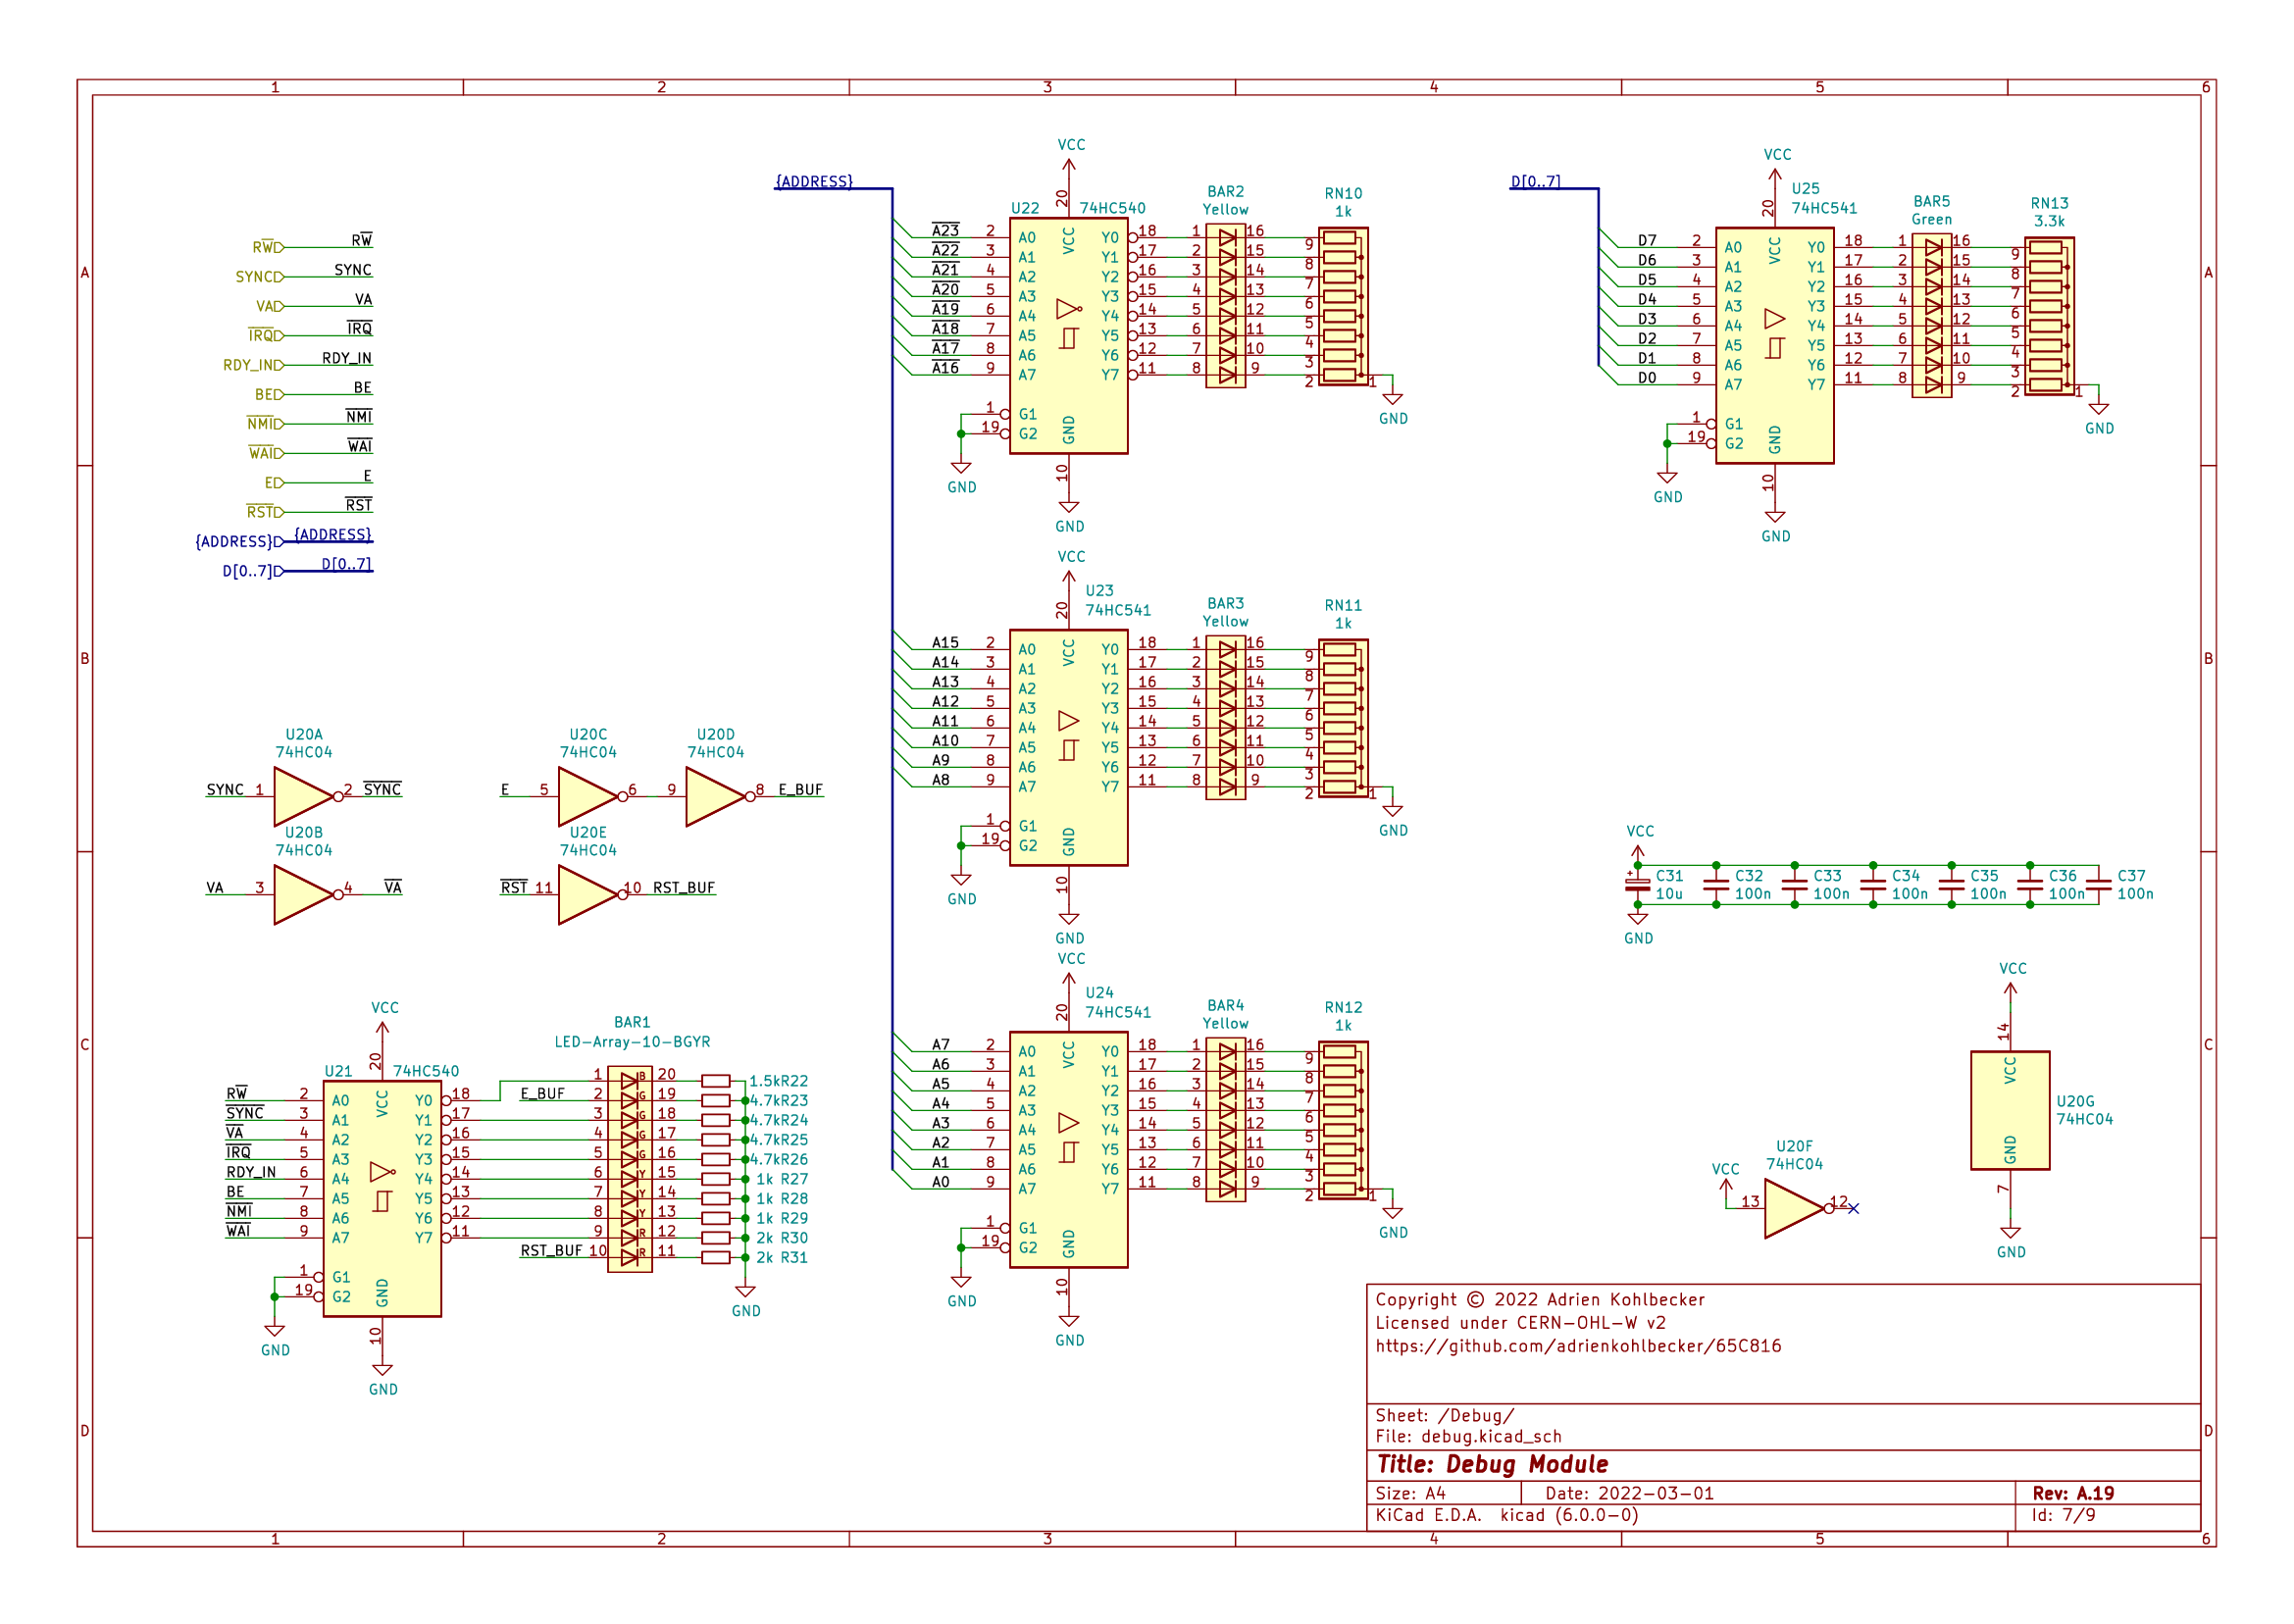Select the U21 74HC540 buffer symbol

[382, 1198]
